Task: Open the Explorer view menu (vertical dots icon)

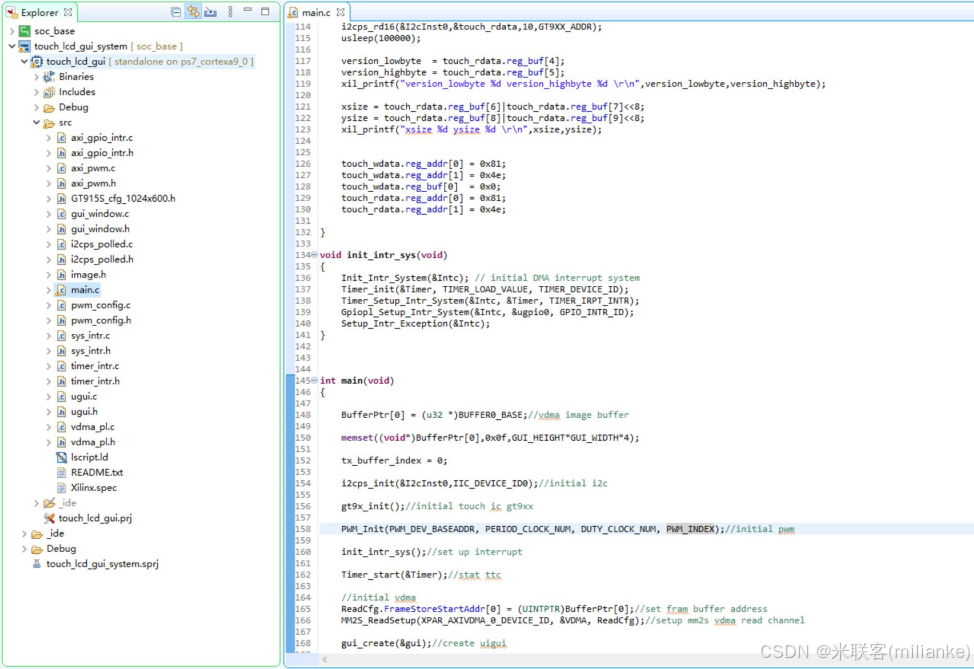Action: [x=229, y=11]
